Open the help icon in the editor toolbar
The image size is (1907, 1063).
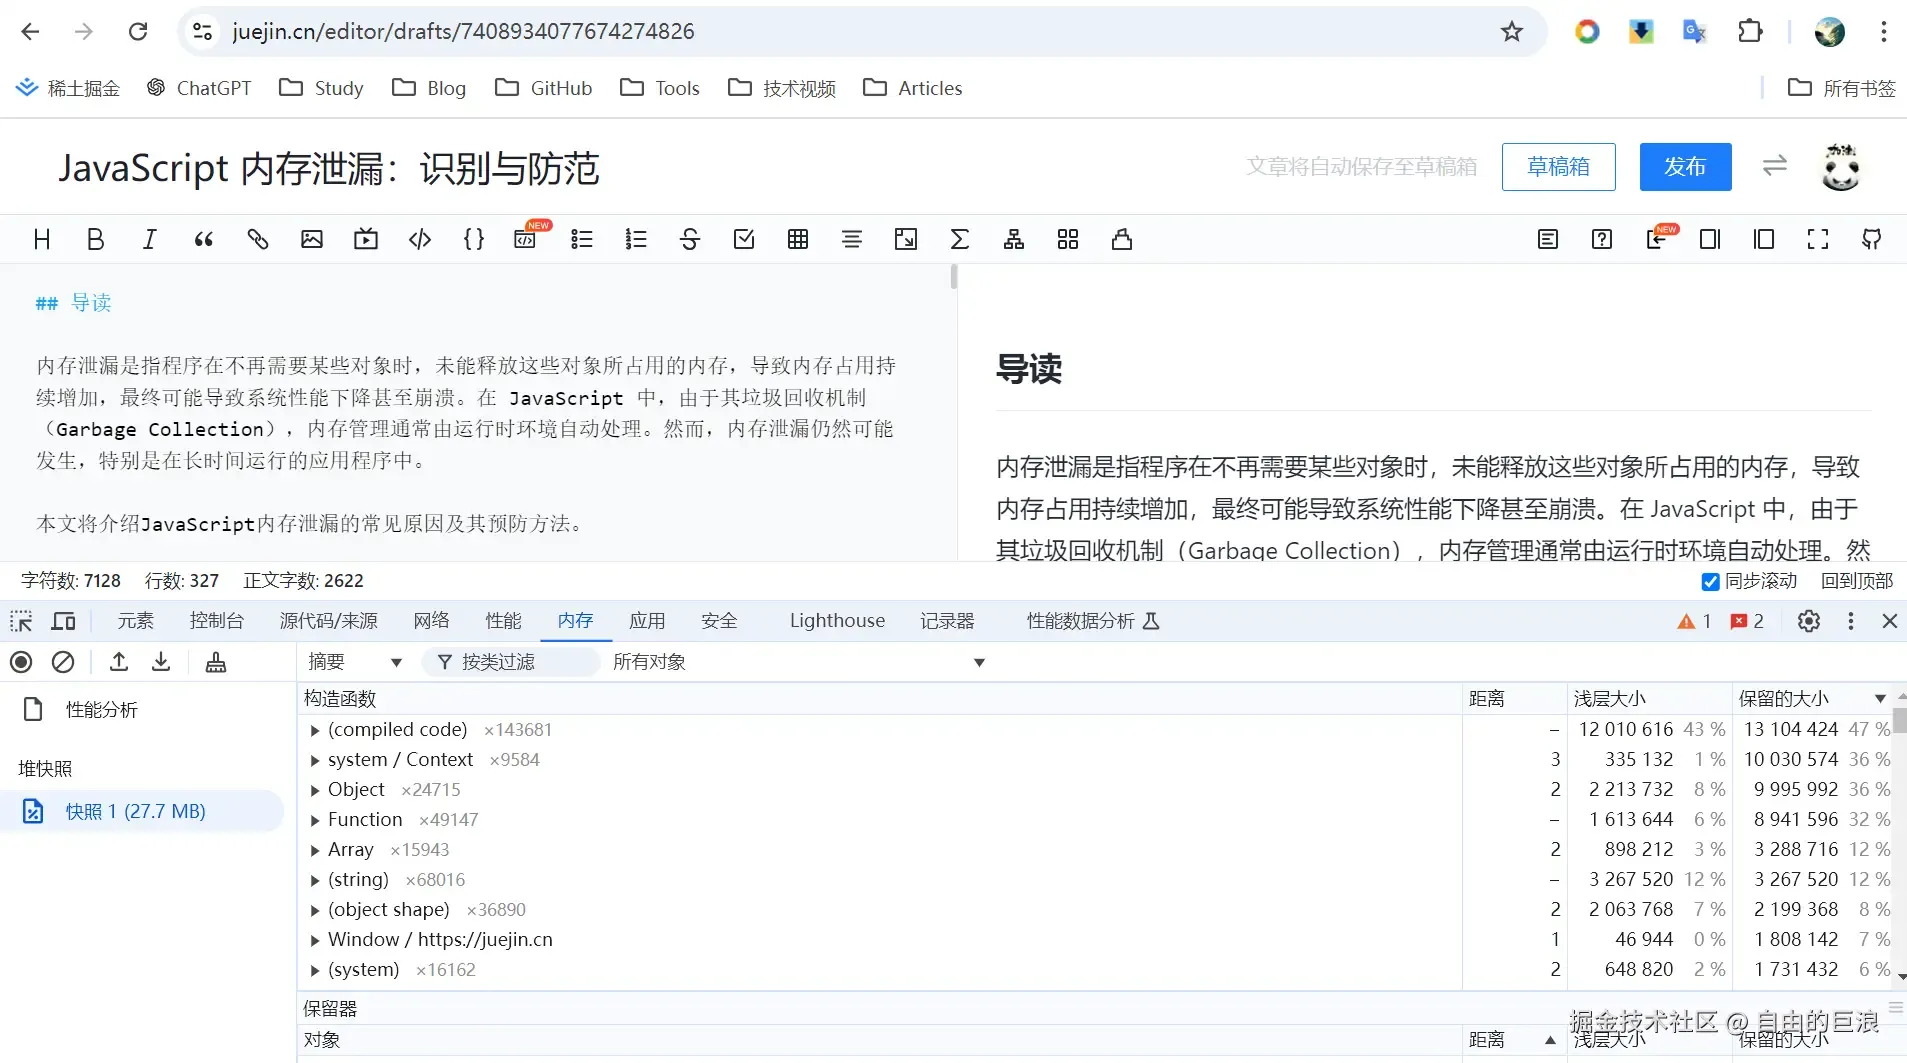1602,239
